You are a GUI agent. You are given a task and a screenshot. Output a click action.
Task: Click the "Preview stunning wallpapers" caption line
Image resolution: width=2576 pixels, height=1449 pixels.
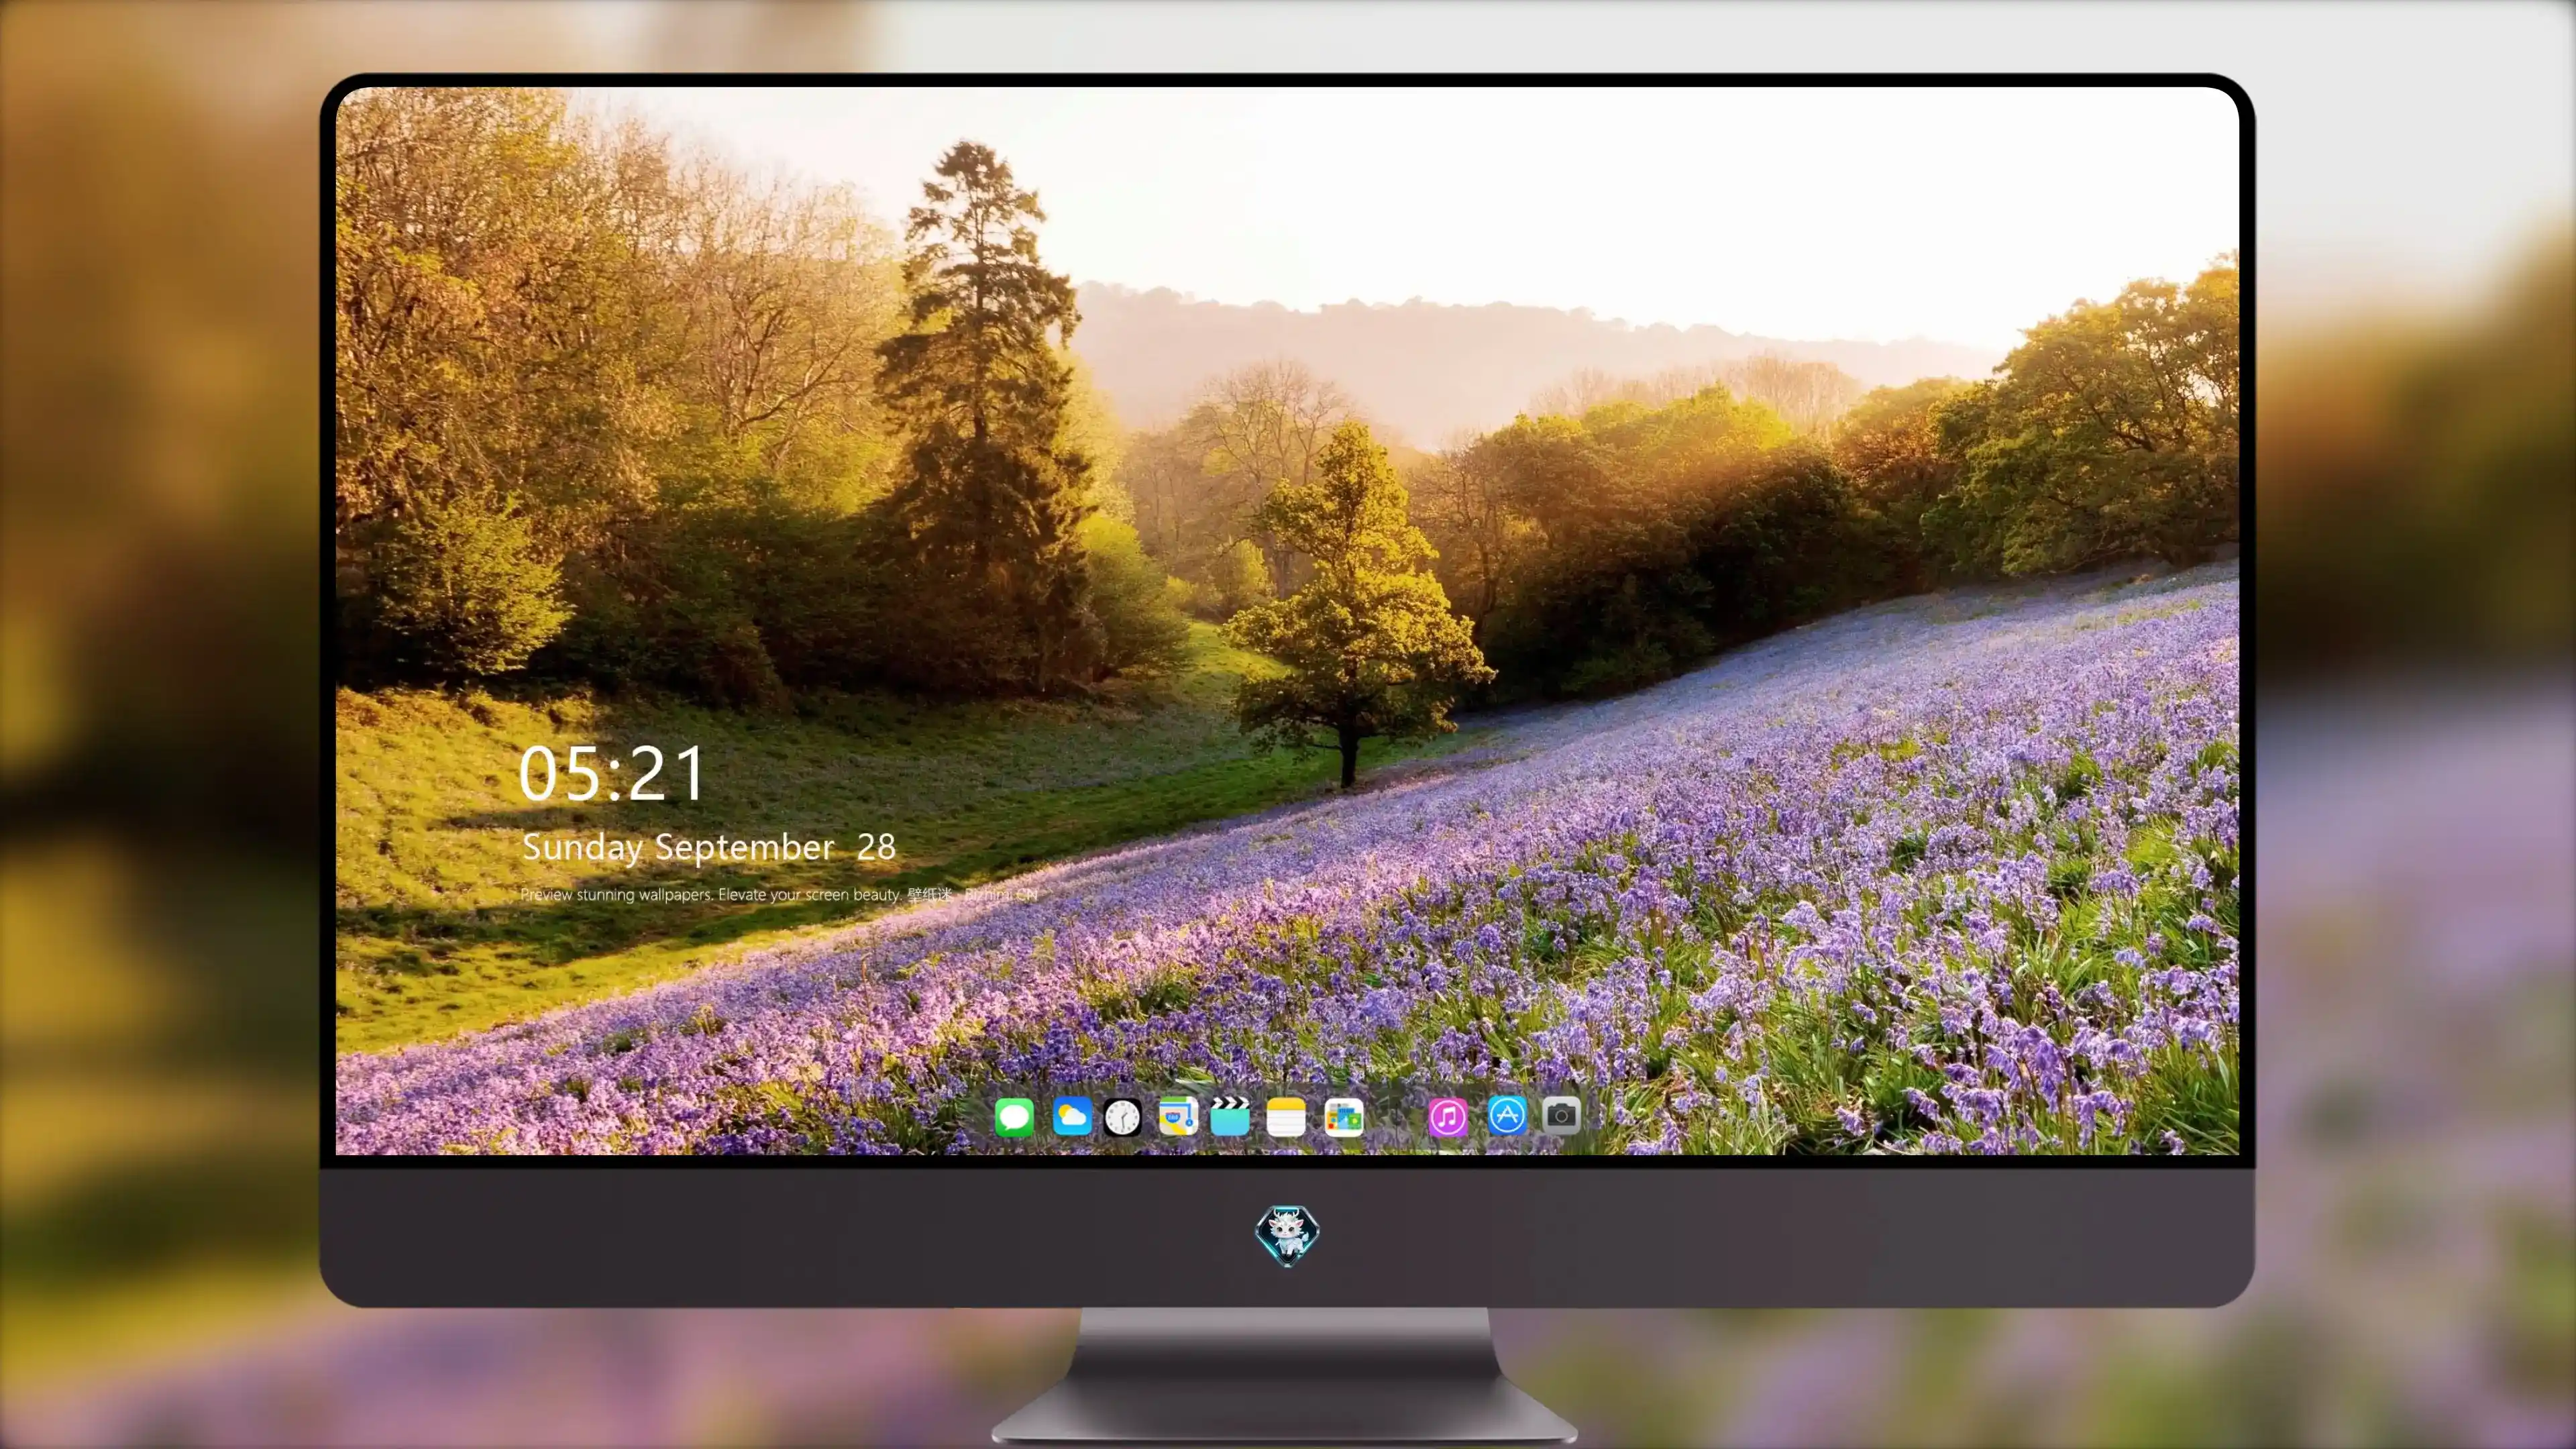779,894
